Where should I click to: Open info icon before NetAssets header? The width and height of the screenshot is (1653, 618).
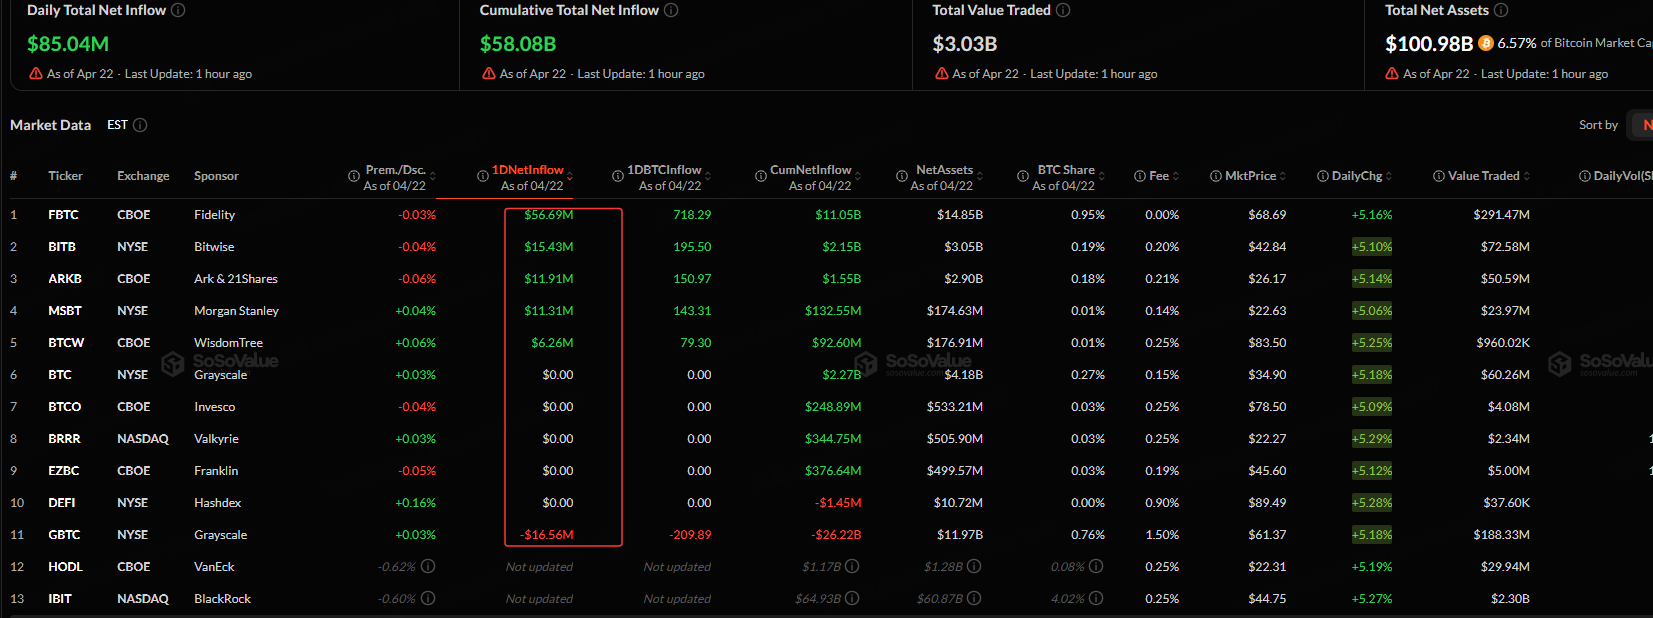coord(902,176)
